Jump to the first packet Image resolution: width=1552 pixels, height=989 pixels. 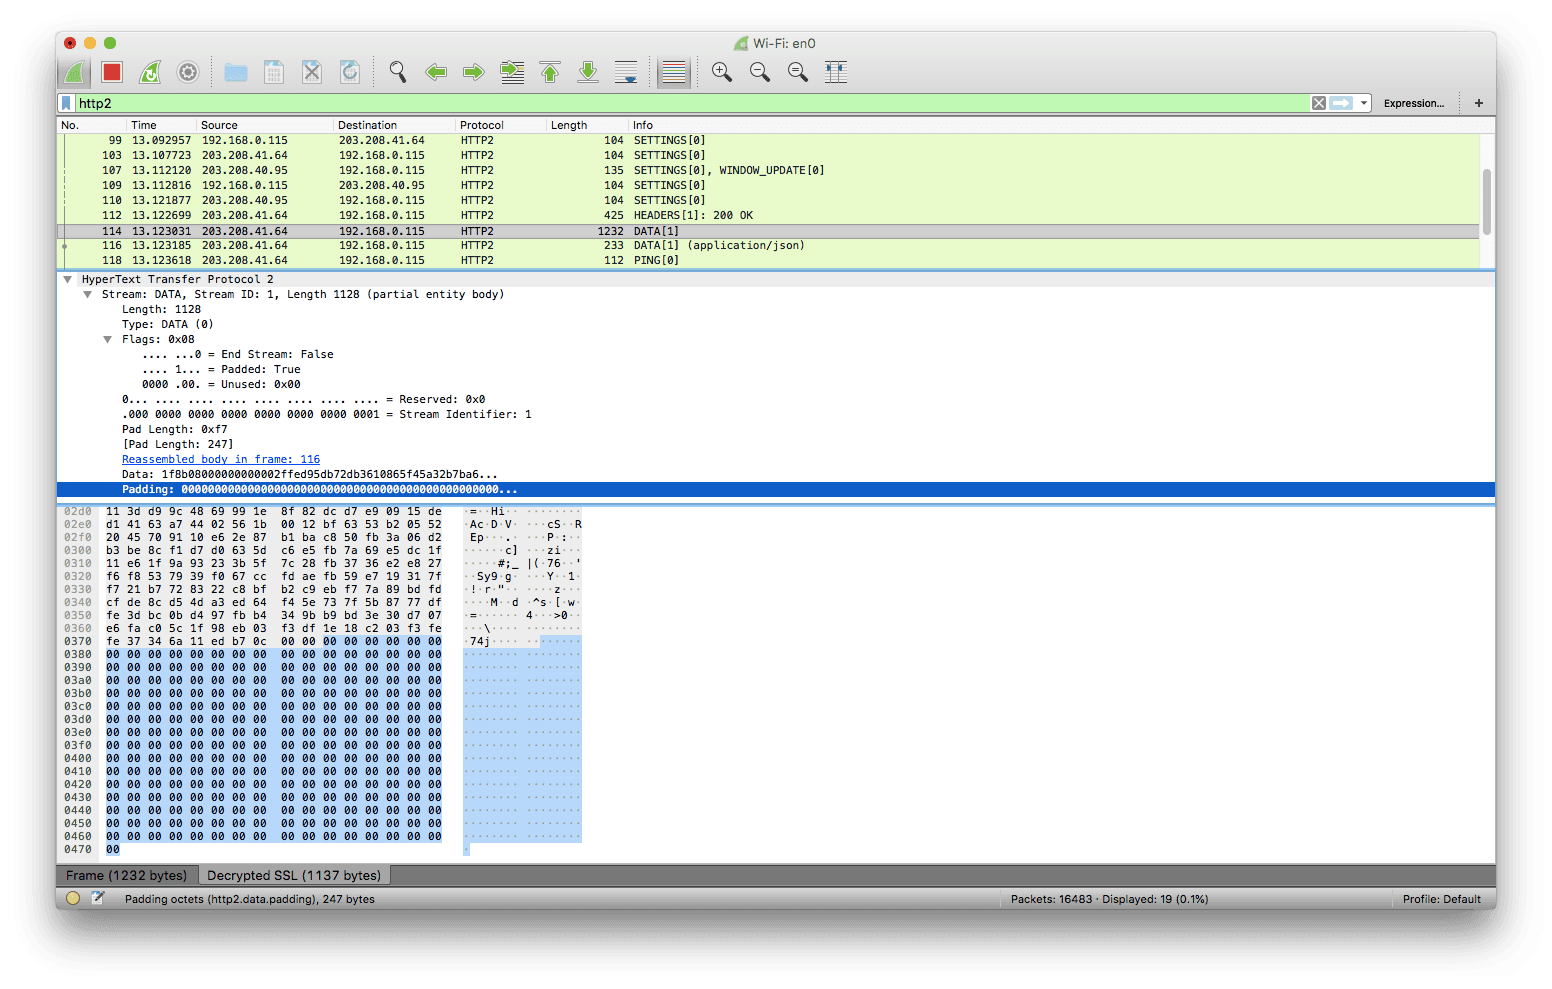(550, 72)
